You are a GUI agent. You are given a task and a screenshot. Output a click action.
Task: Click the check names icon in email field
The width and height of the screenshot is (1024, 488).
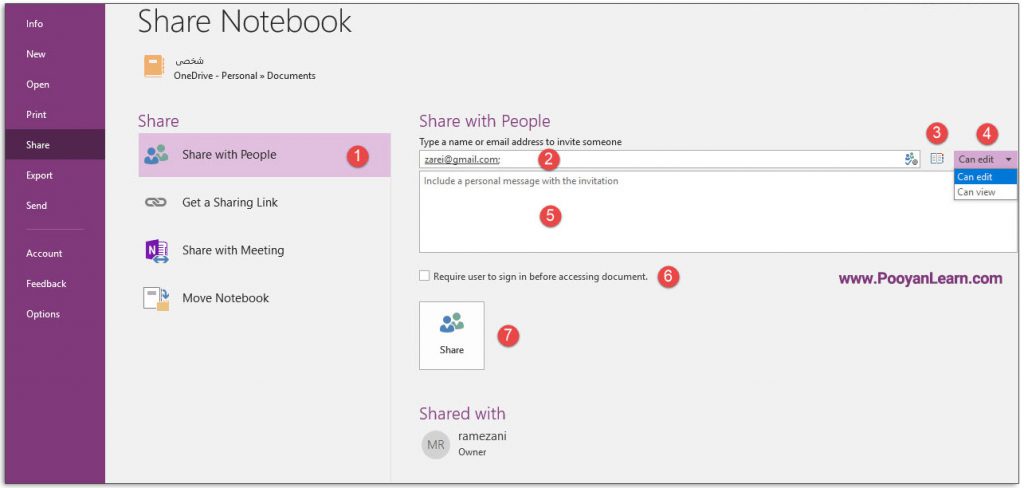911,159
